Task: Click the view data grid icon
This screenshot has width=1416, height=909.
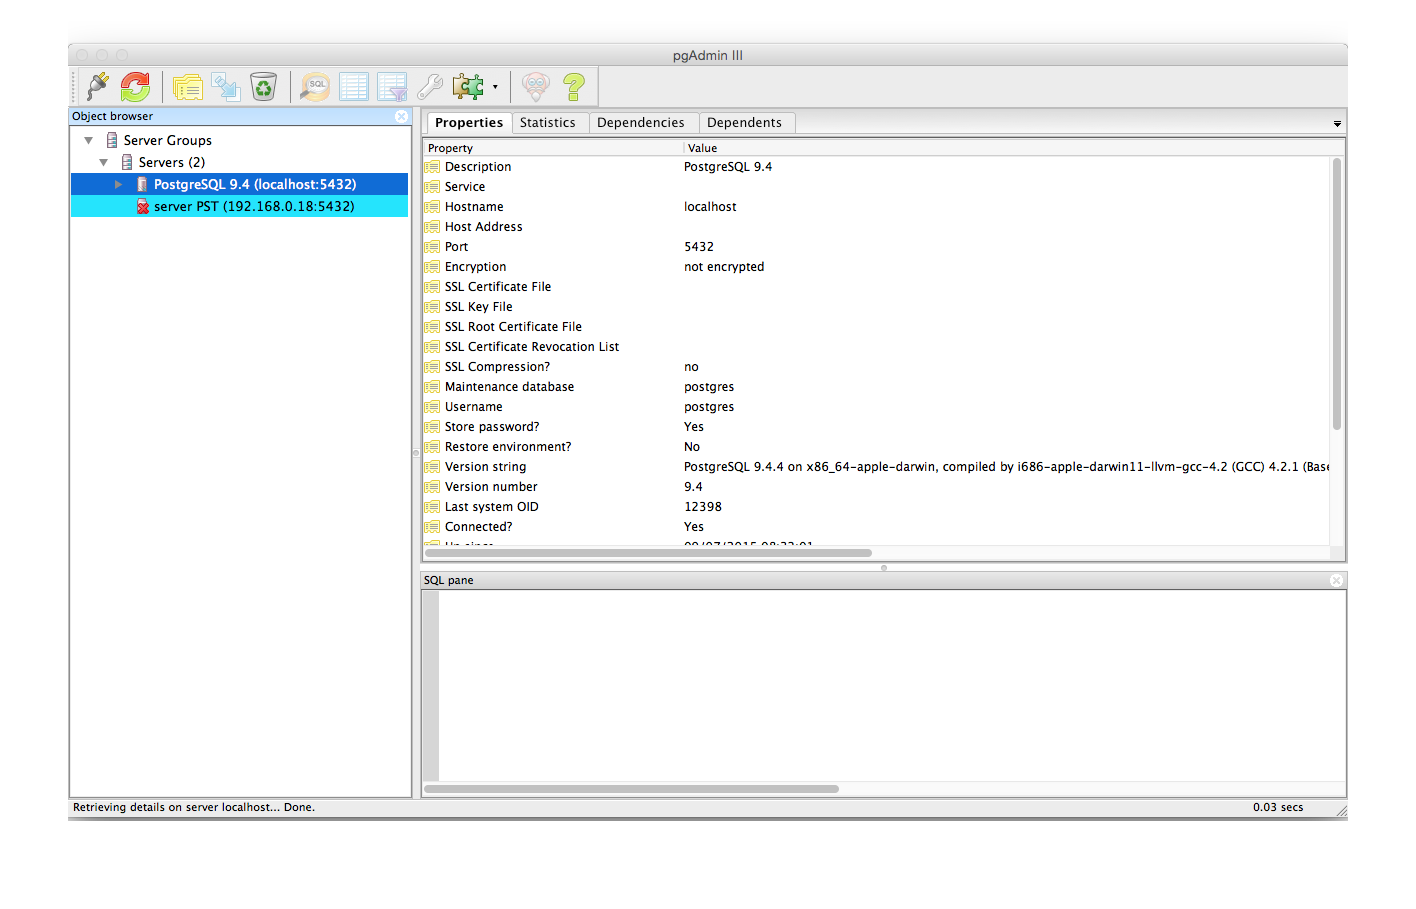Action: [x=354, y=87]
